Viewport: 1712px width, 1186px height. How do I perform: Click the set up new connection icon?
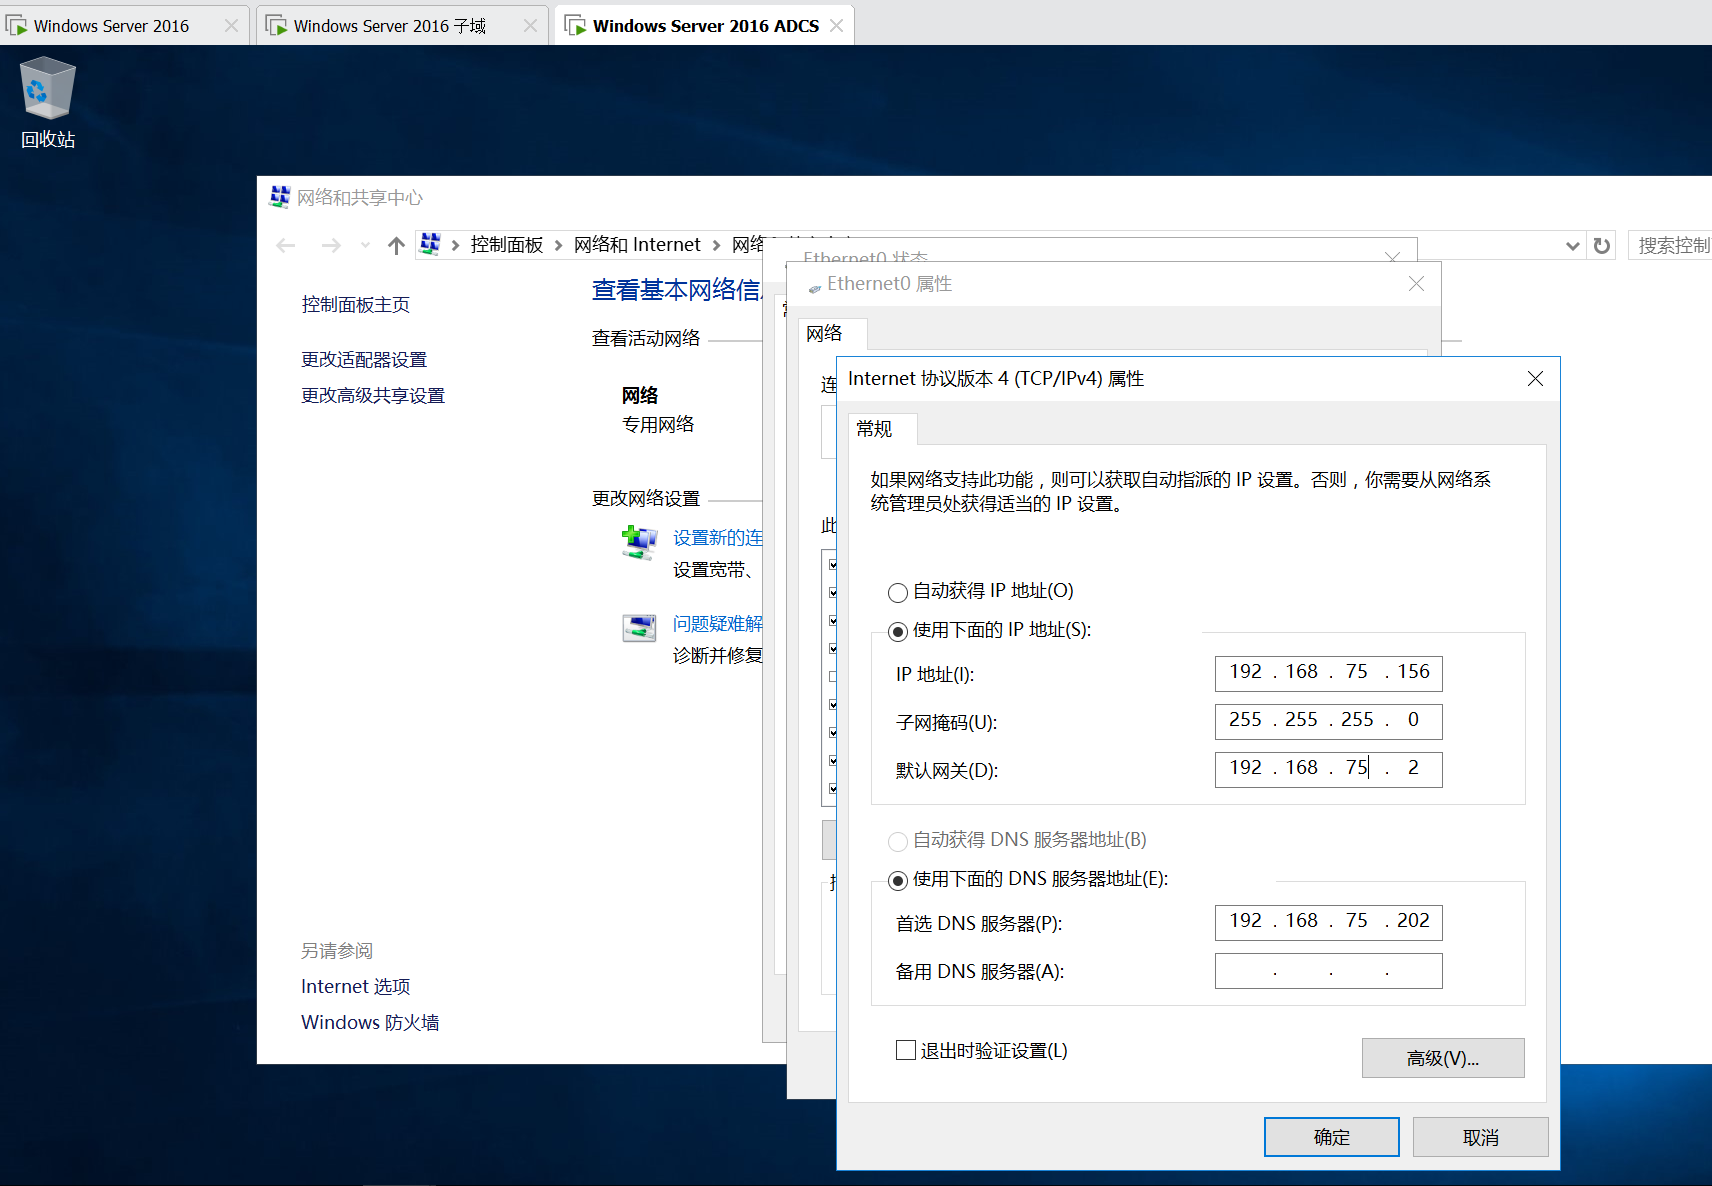pyautogui.click(x=640, y=542)
